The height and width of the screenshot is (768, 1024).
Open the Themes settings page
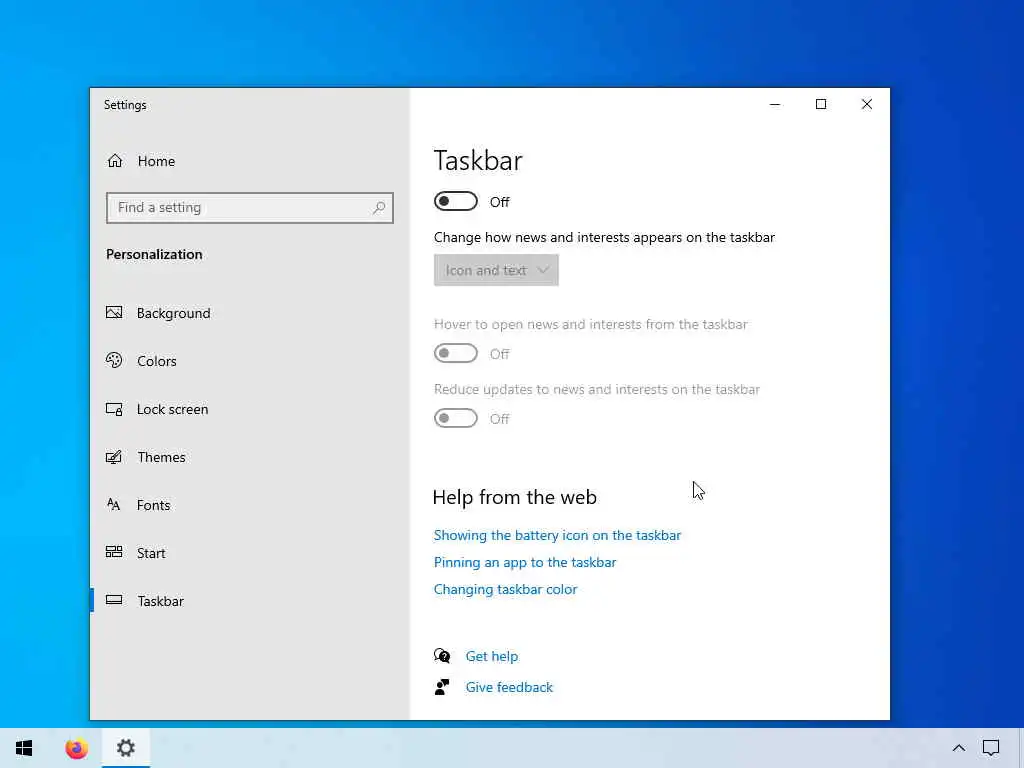click(x=249, y=456)
